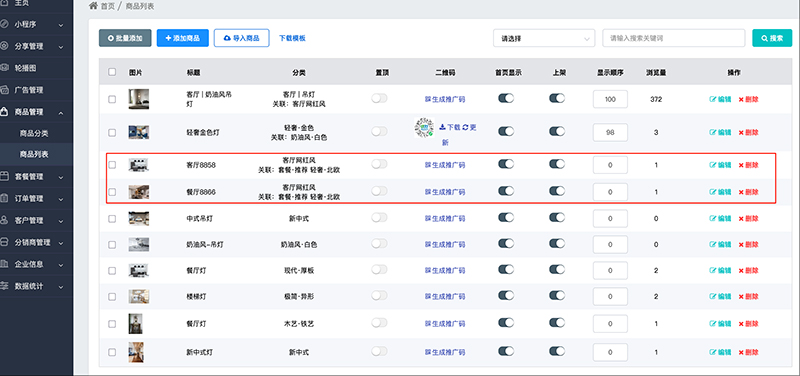
Task: Click the 小程序 sidebar icon
Action: tap(4, 24)
